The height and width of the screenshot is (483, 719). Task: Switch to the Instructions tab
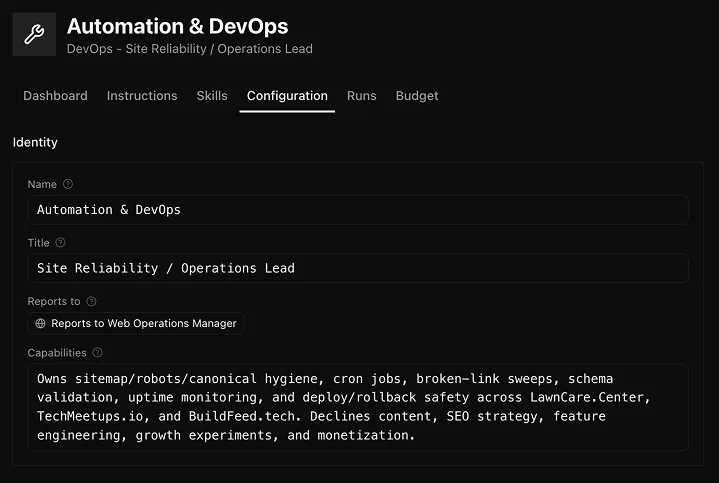(142, 96)
